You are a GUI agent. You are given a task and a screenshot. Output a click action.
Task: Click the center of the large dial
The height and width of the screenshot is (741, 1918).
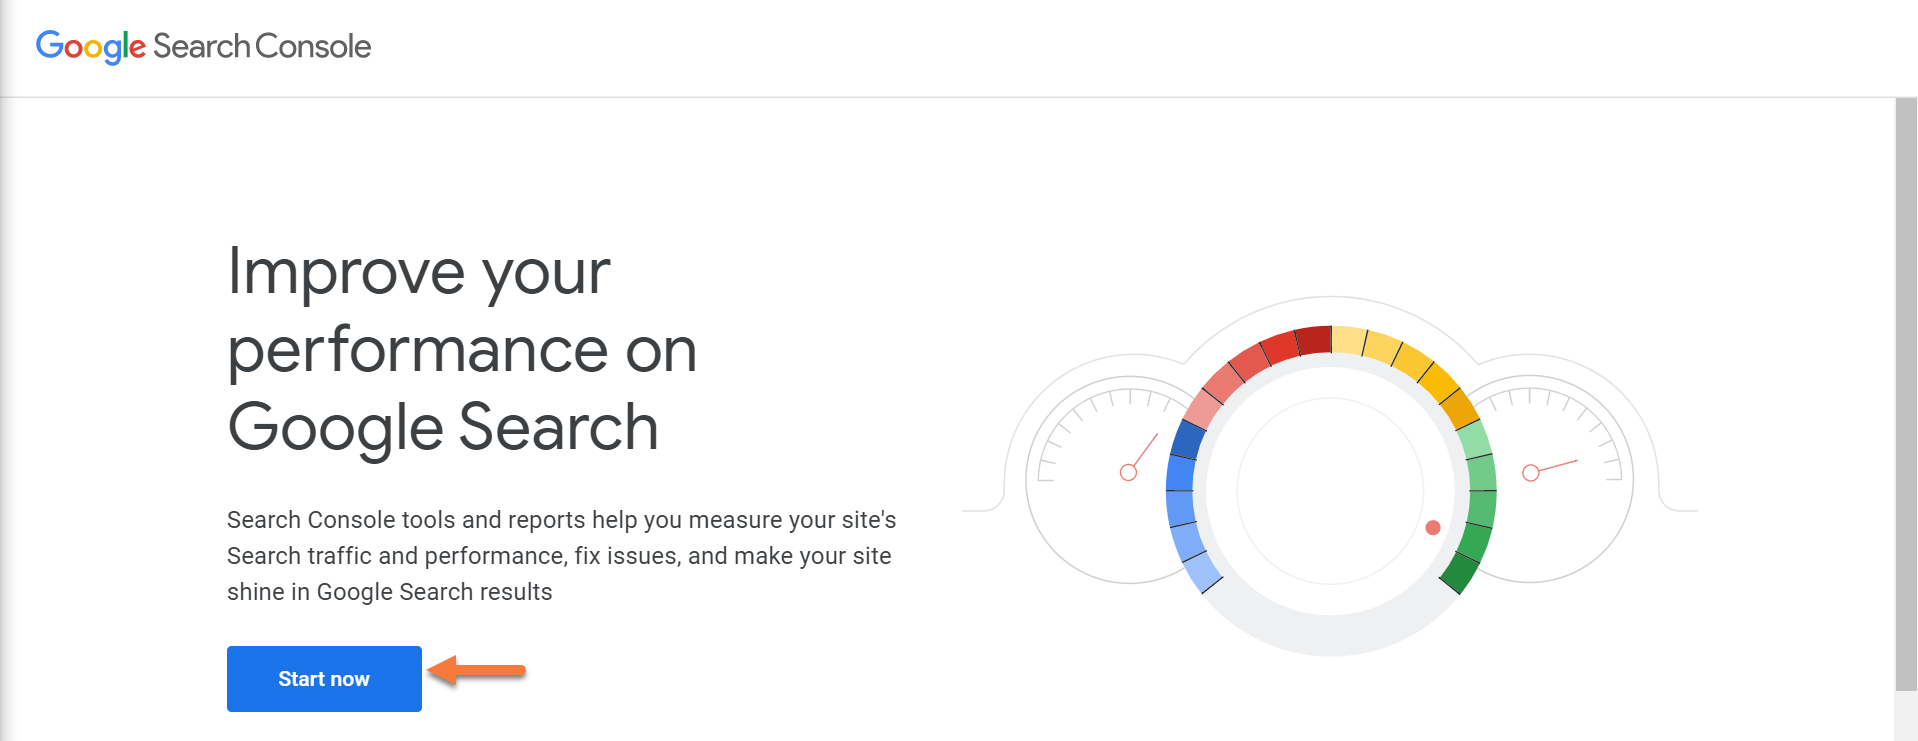click(x=1330, y=490)
